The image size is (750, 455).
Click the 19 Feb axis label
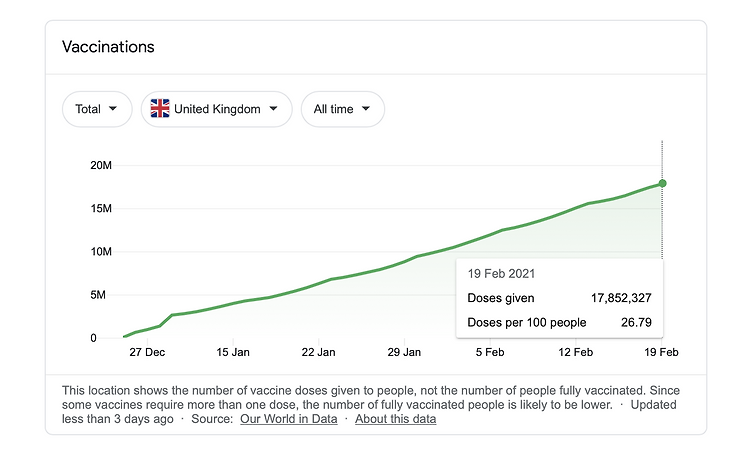[662, 352]
